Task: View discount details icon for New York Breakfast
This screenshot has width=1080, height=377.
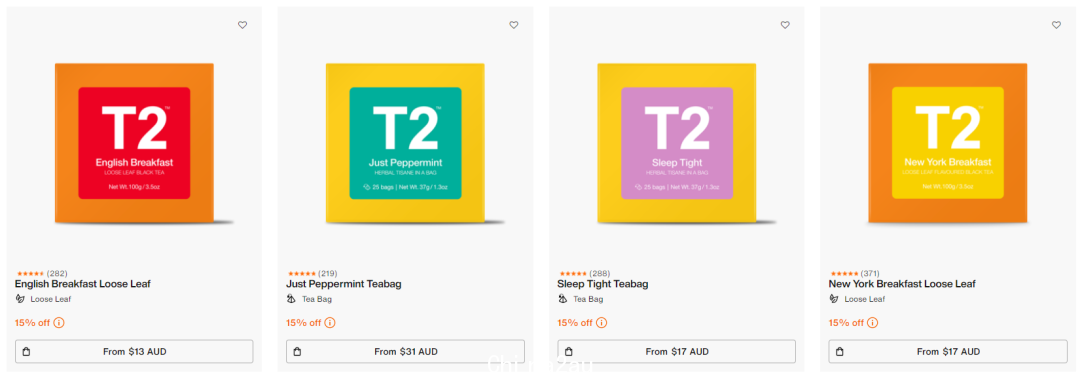Action: point(873,323)
